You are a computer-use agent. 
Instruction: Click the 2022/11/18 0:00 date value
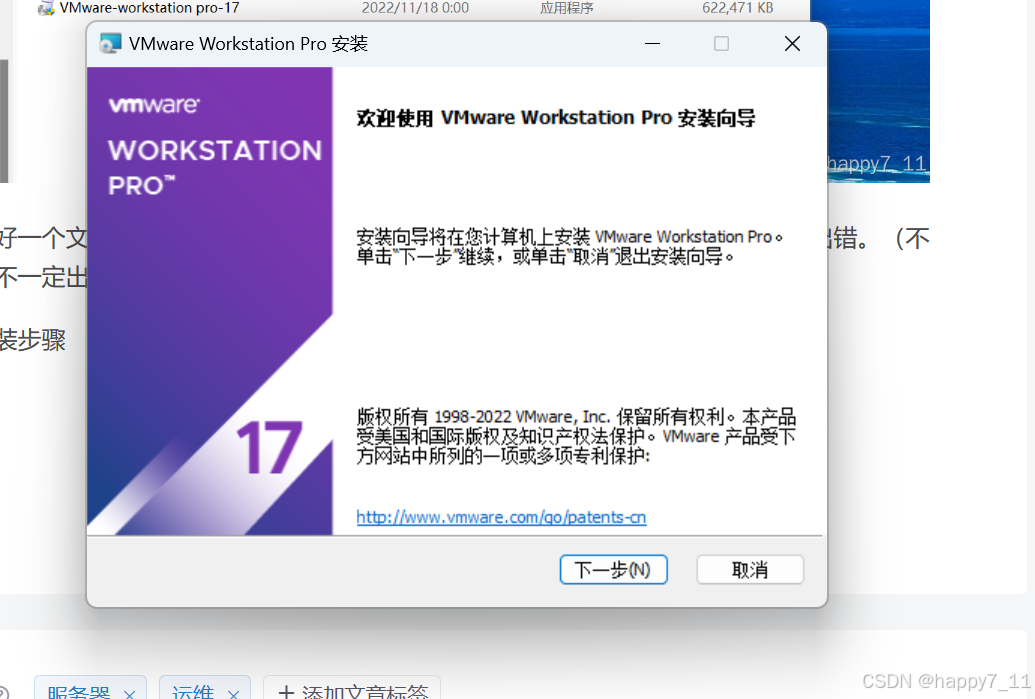pyautogui.click(x=415, y=8)
